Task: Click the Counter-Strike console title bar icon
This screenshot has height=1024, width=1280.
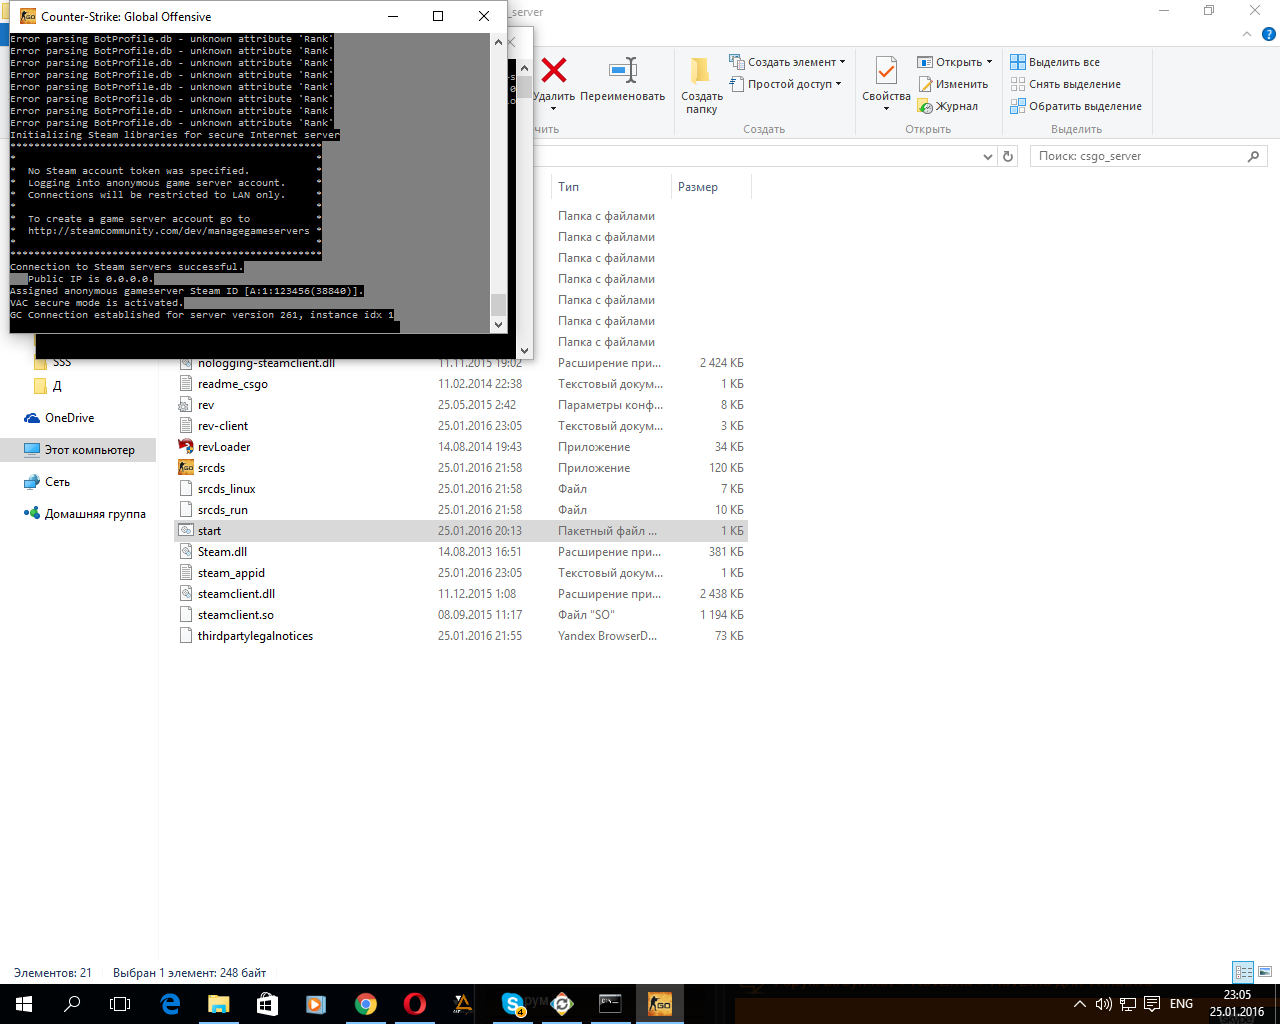Action: coord(28,16)
